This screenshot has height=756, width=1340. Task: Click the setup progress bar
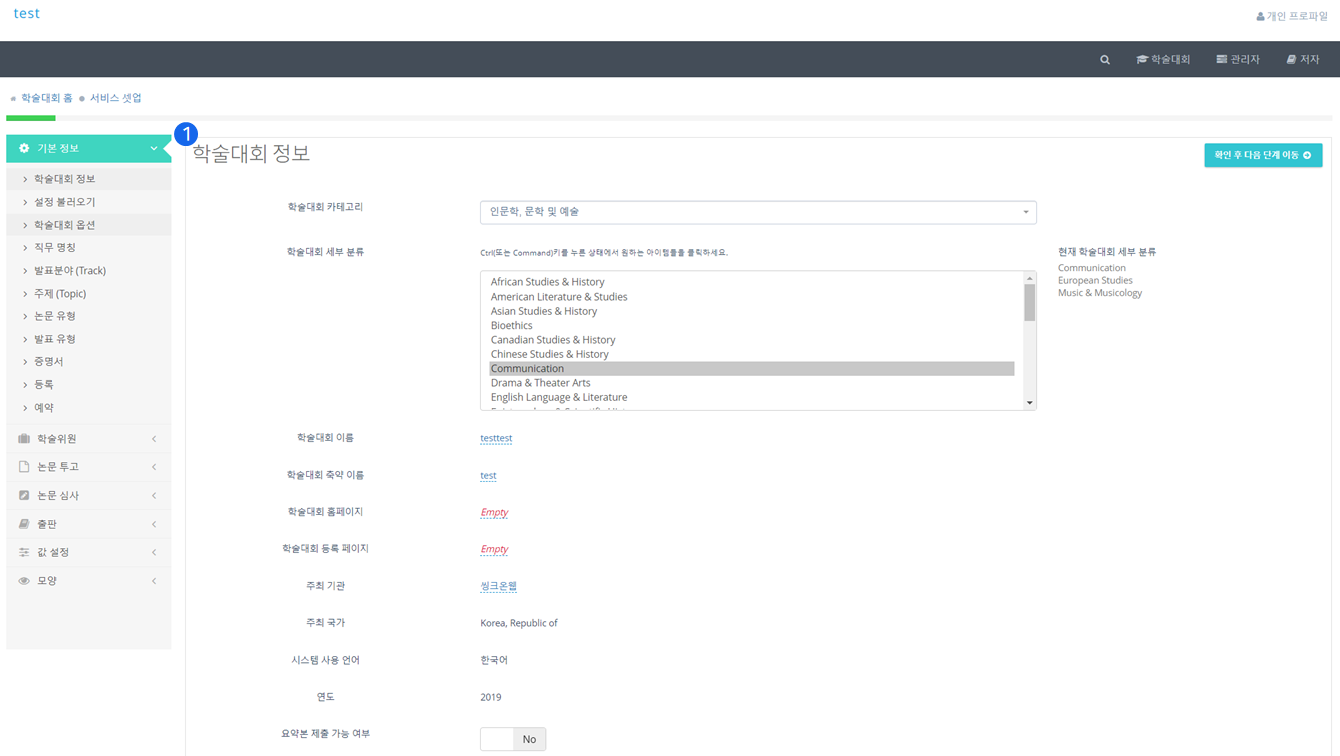click(x=668, y=118)
